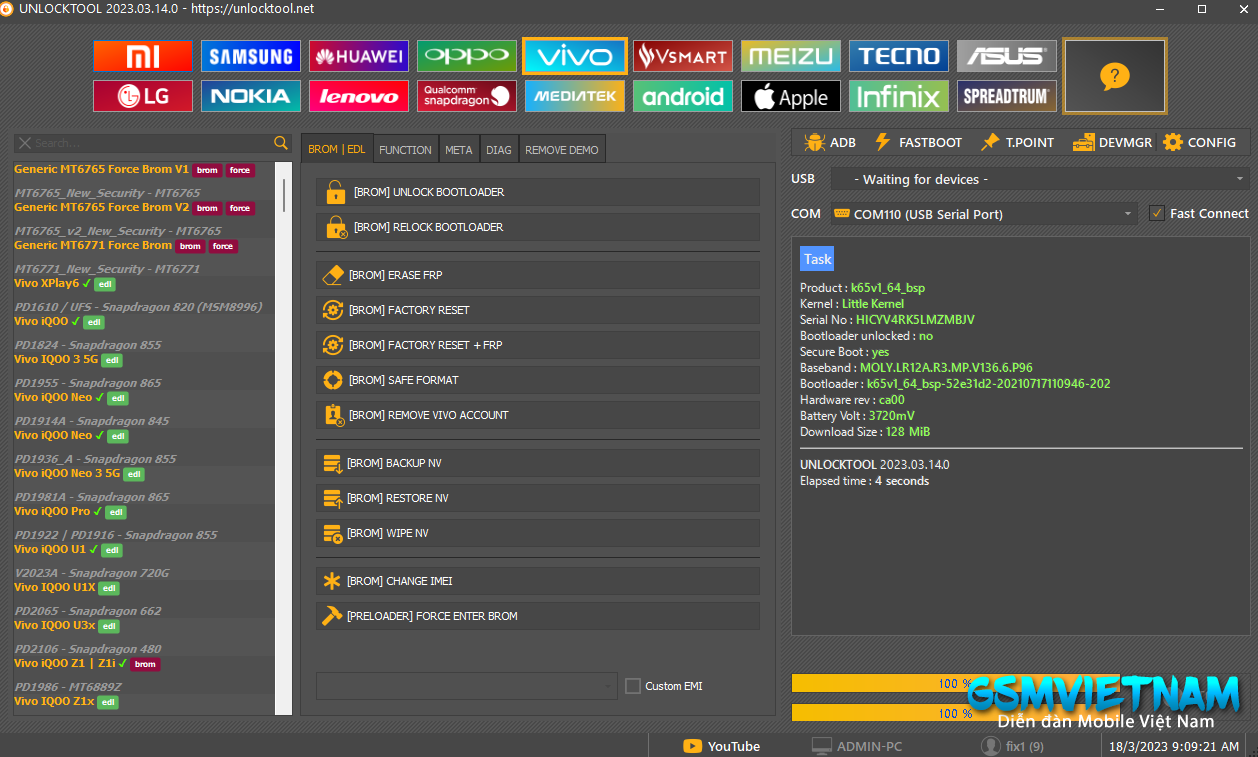Image resolution: width=1258 pixels, height=757 pixels.
Task: Click [BROM] CHANGE IMEI
Action: point(538,581)
